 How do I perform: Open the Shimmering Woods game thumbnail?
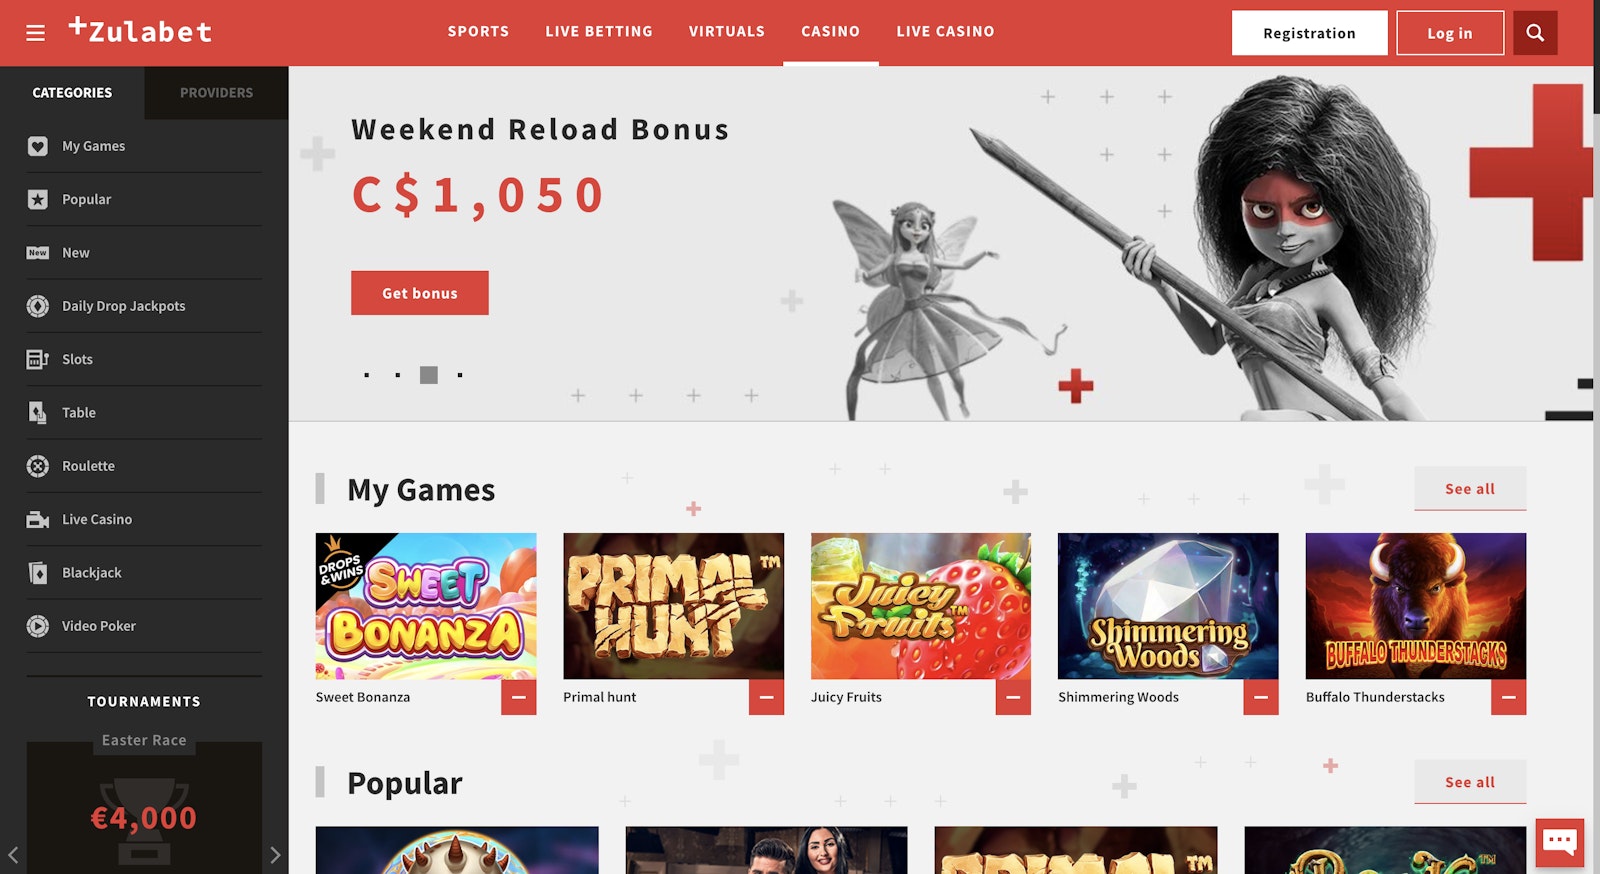1168,606
